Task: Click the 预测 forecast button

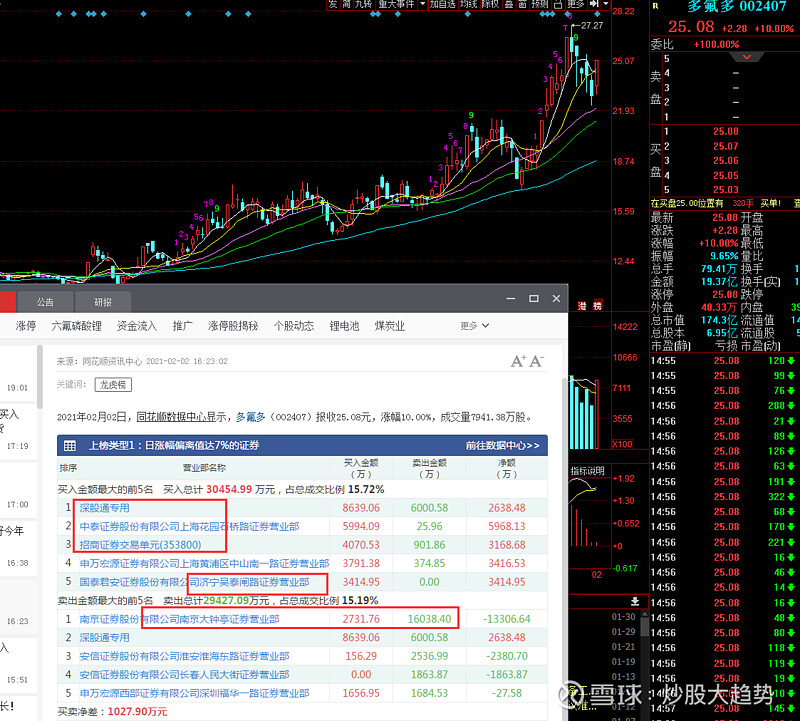Action: tap(540, 4)
